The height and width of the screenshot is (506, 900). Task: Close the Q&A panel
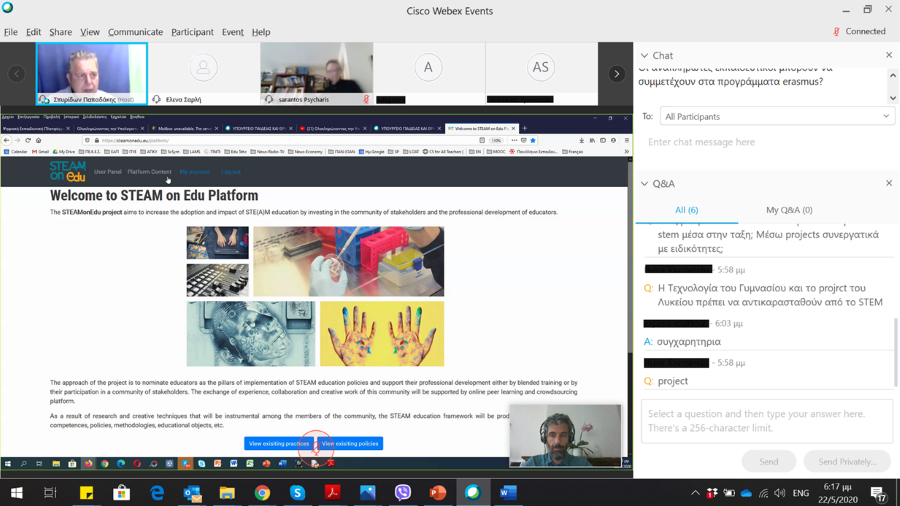[x=888, y=184]
